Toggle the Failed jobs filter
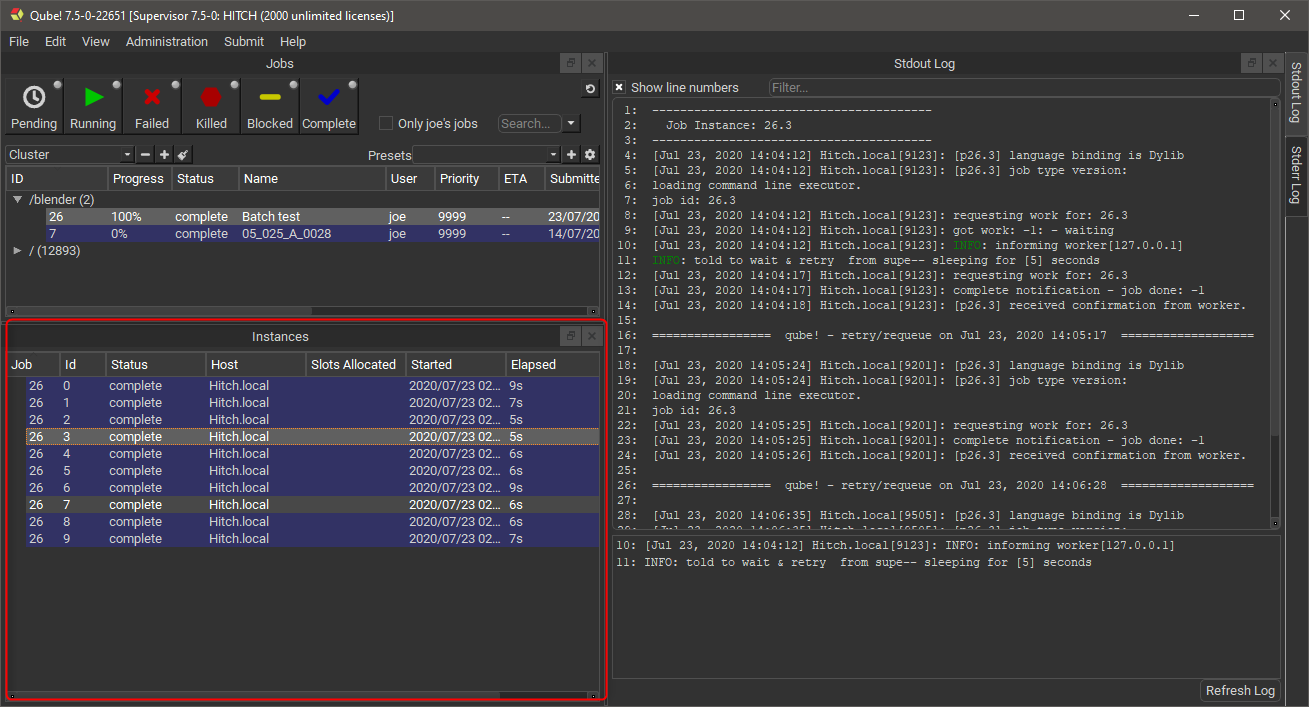 (152, 106)
